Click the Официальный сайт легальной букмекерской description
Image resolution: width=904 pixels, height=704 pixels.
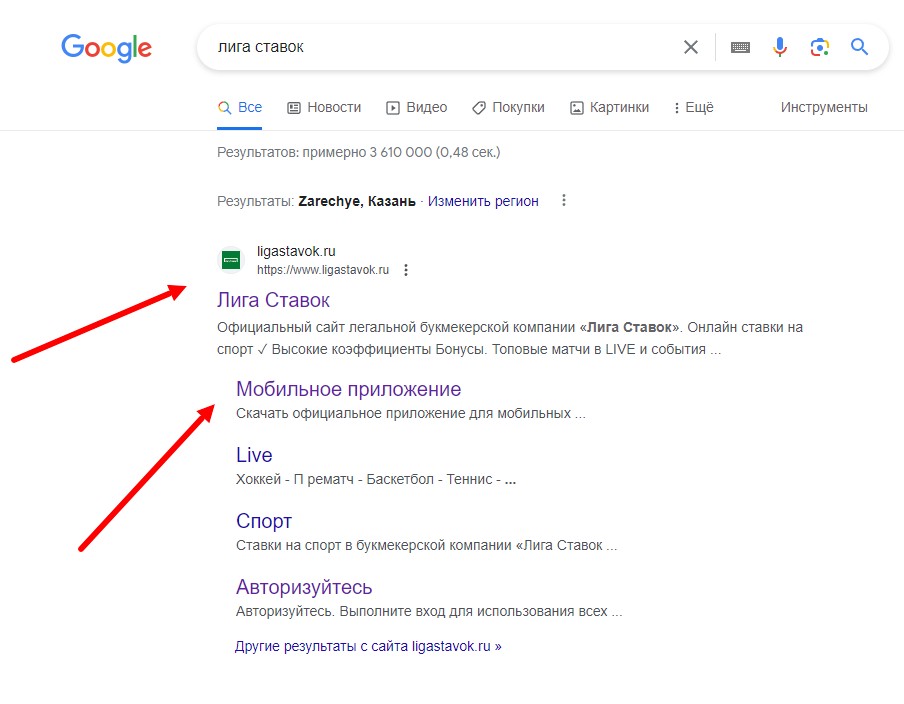(510, 338)
